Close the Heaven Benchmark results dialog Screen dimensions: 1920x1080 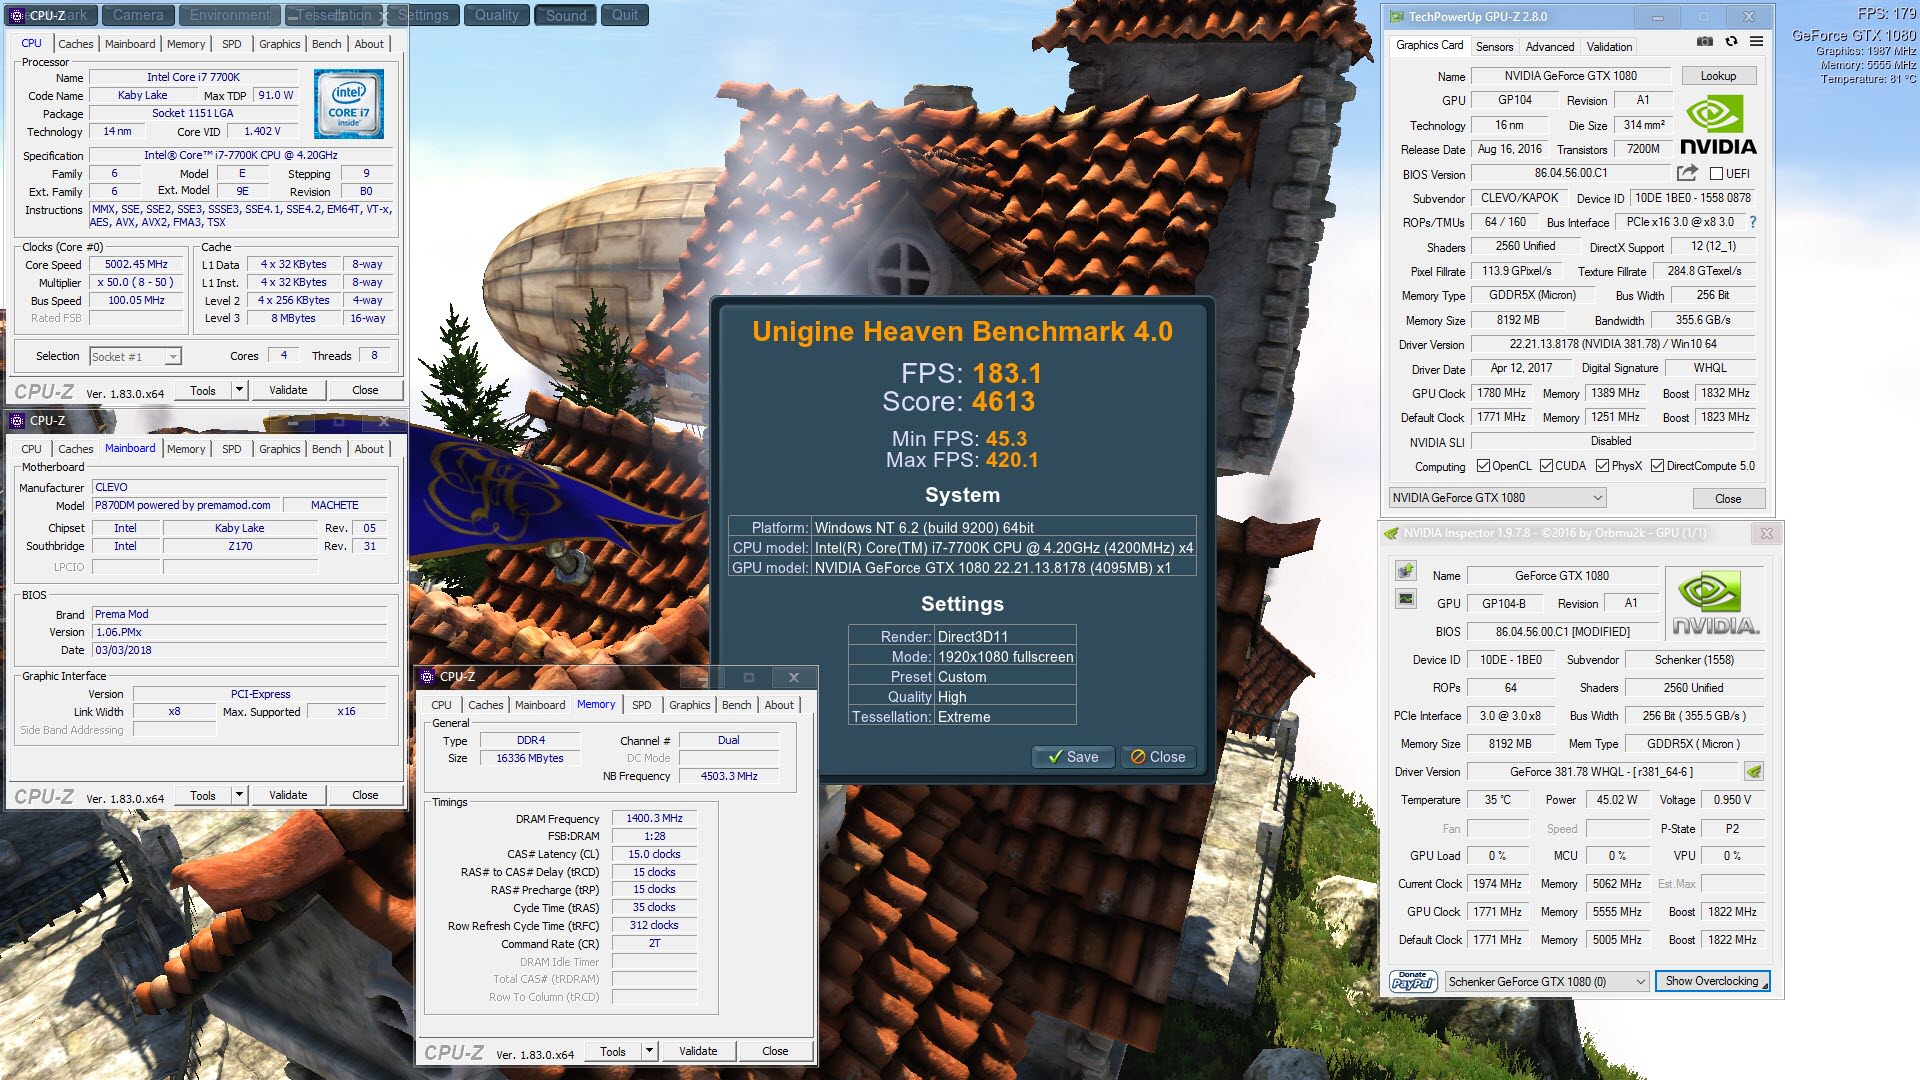(x=1158, y=757)
